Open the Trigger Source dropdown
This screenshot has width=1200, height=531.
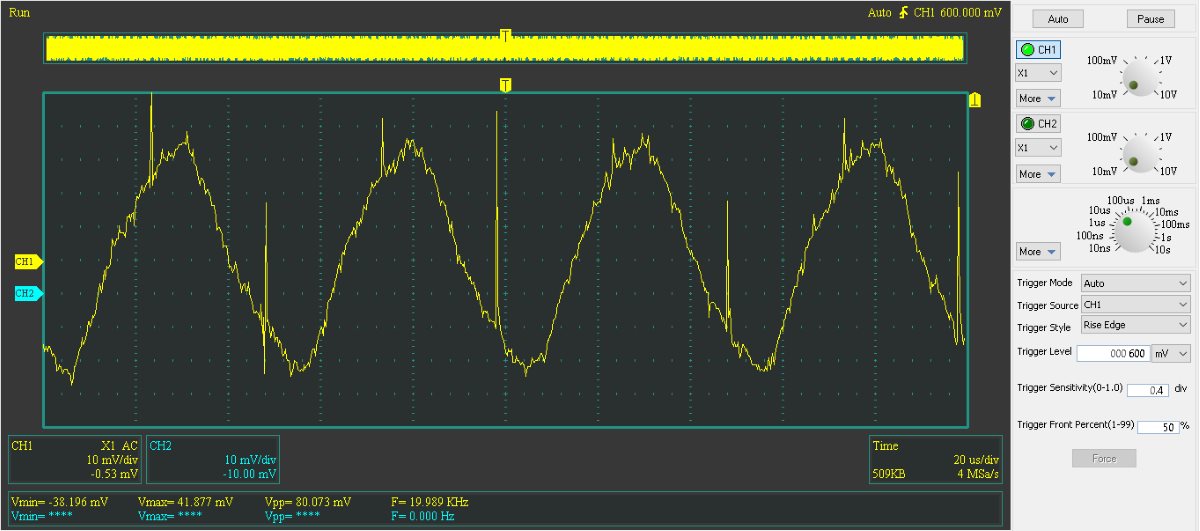point(1136,305)
